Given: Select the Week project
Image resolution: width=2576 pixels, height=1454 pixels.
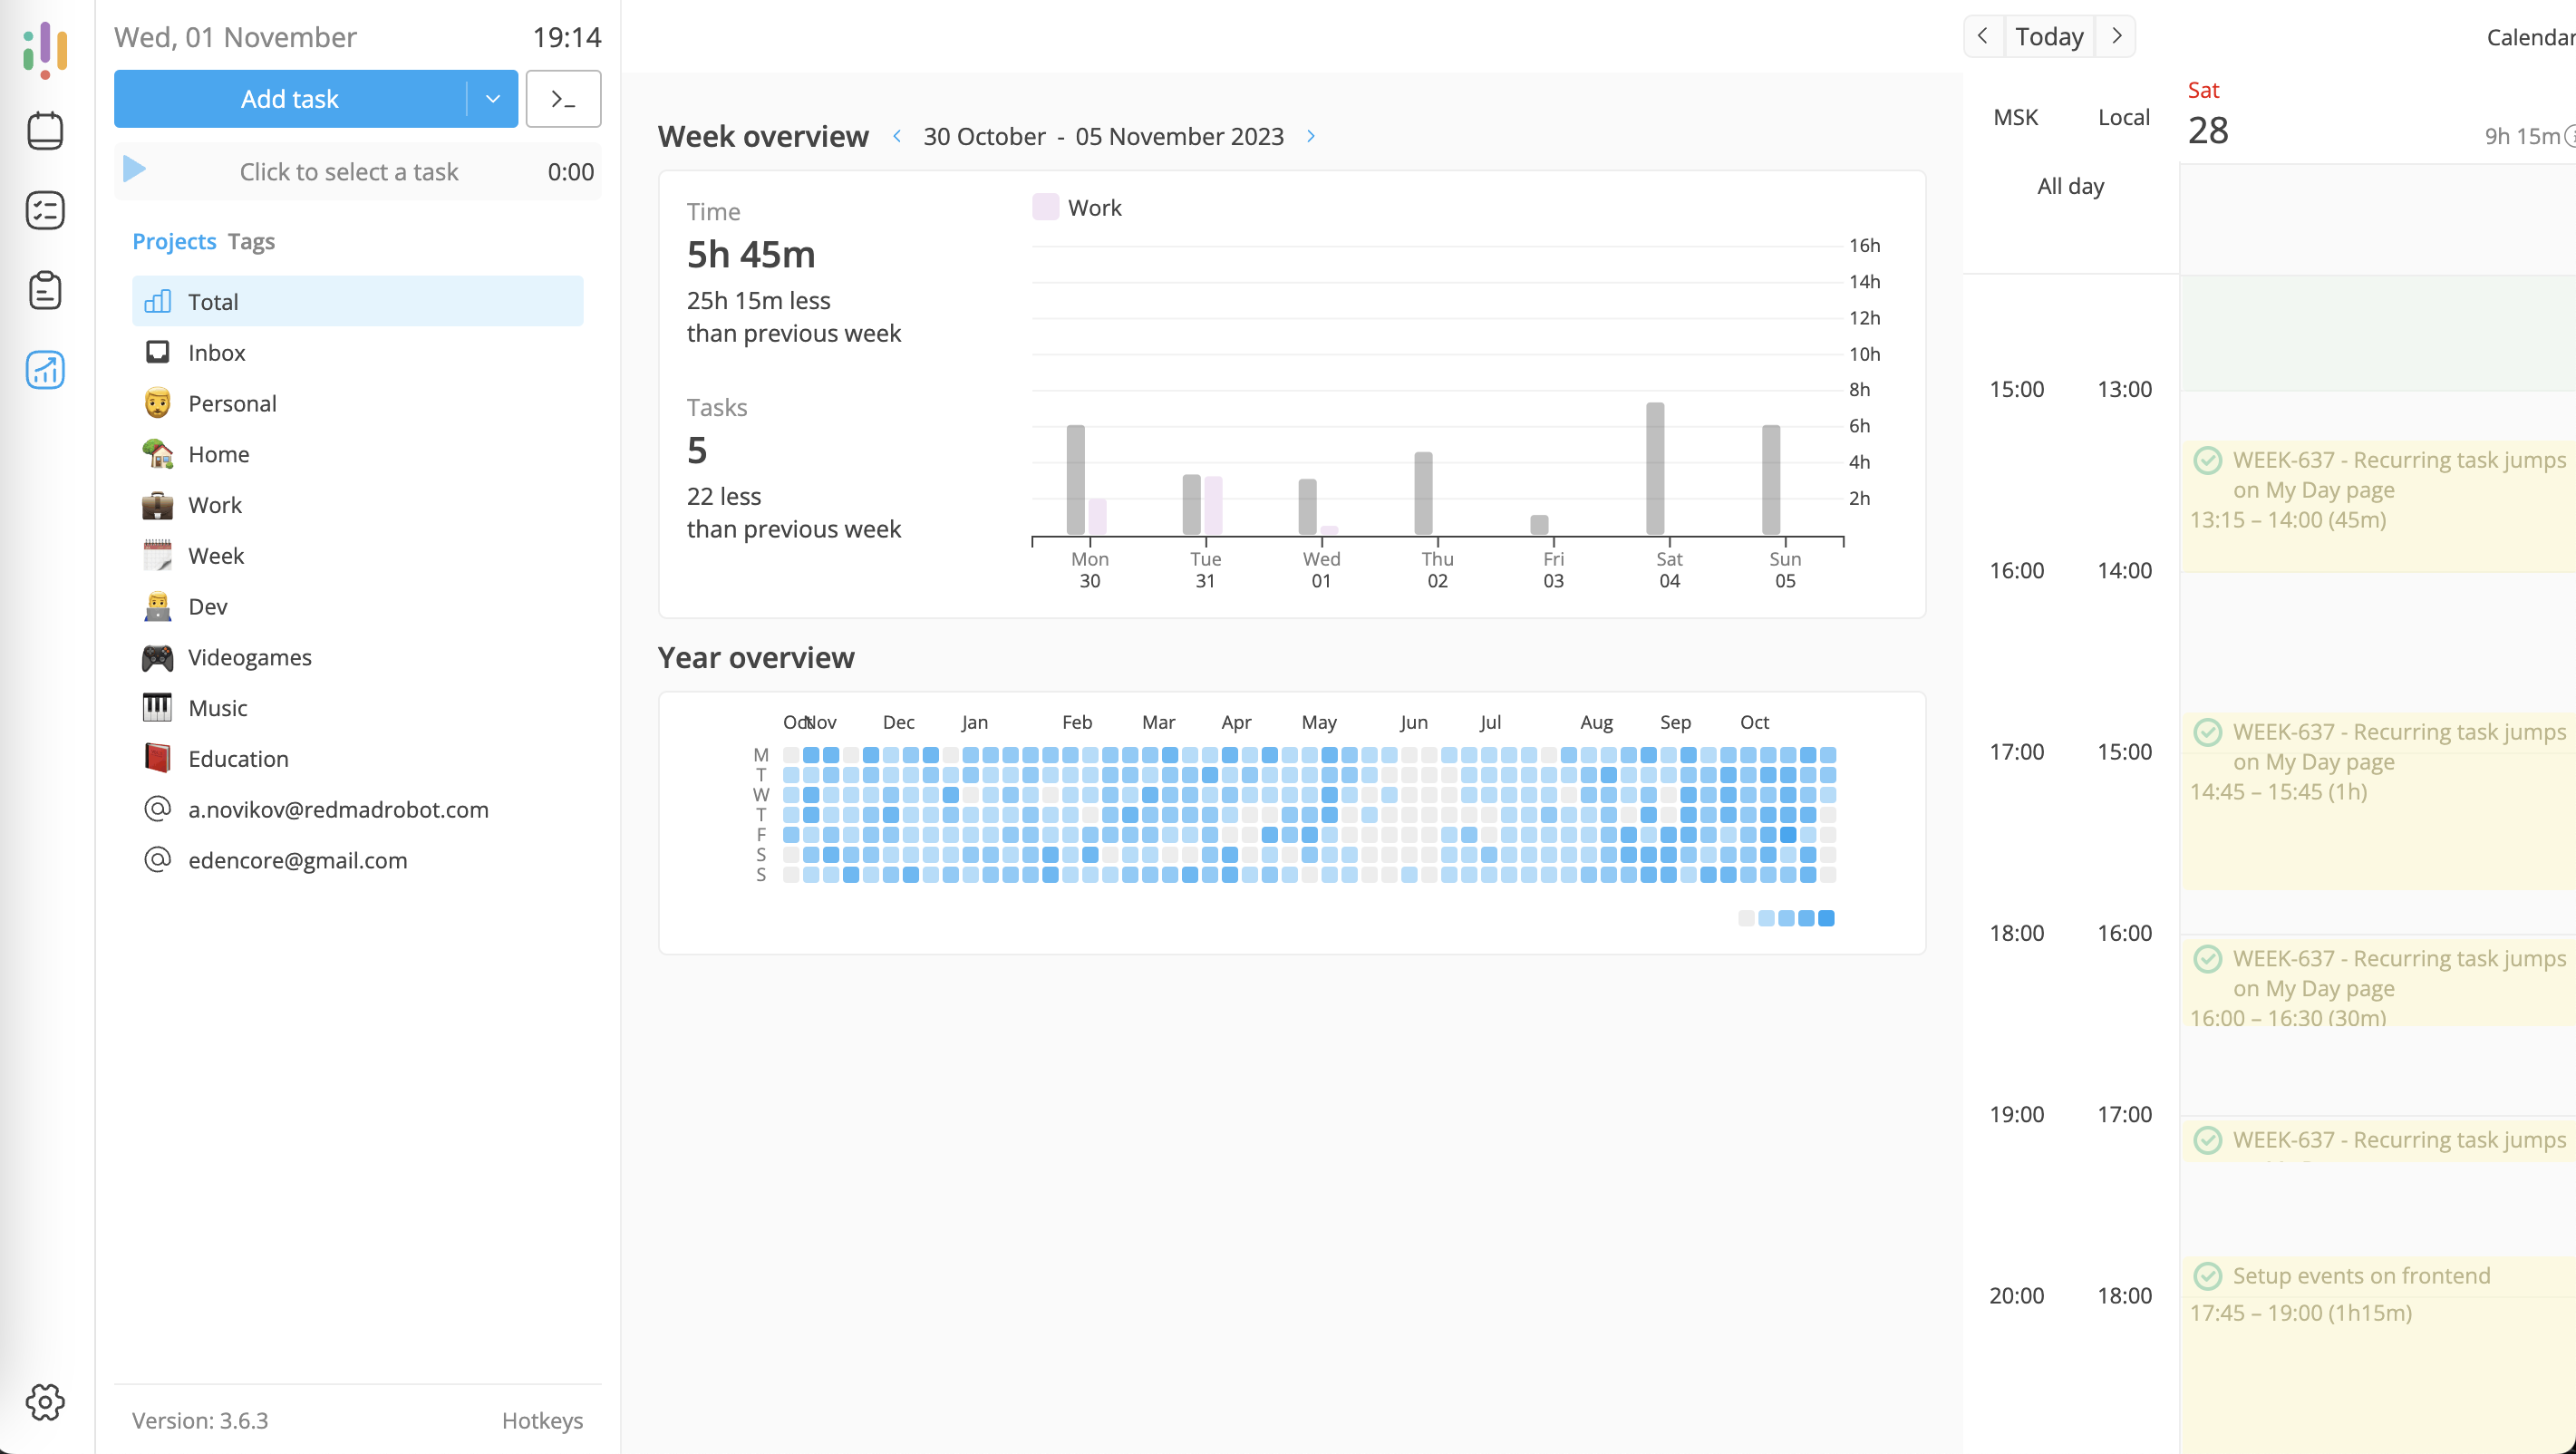Looking at the screenshot, I should pos(357,555).
